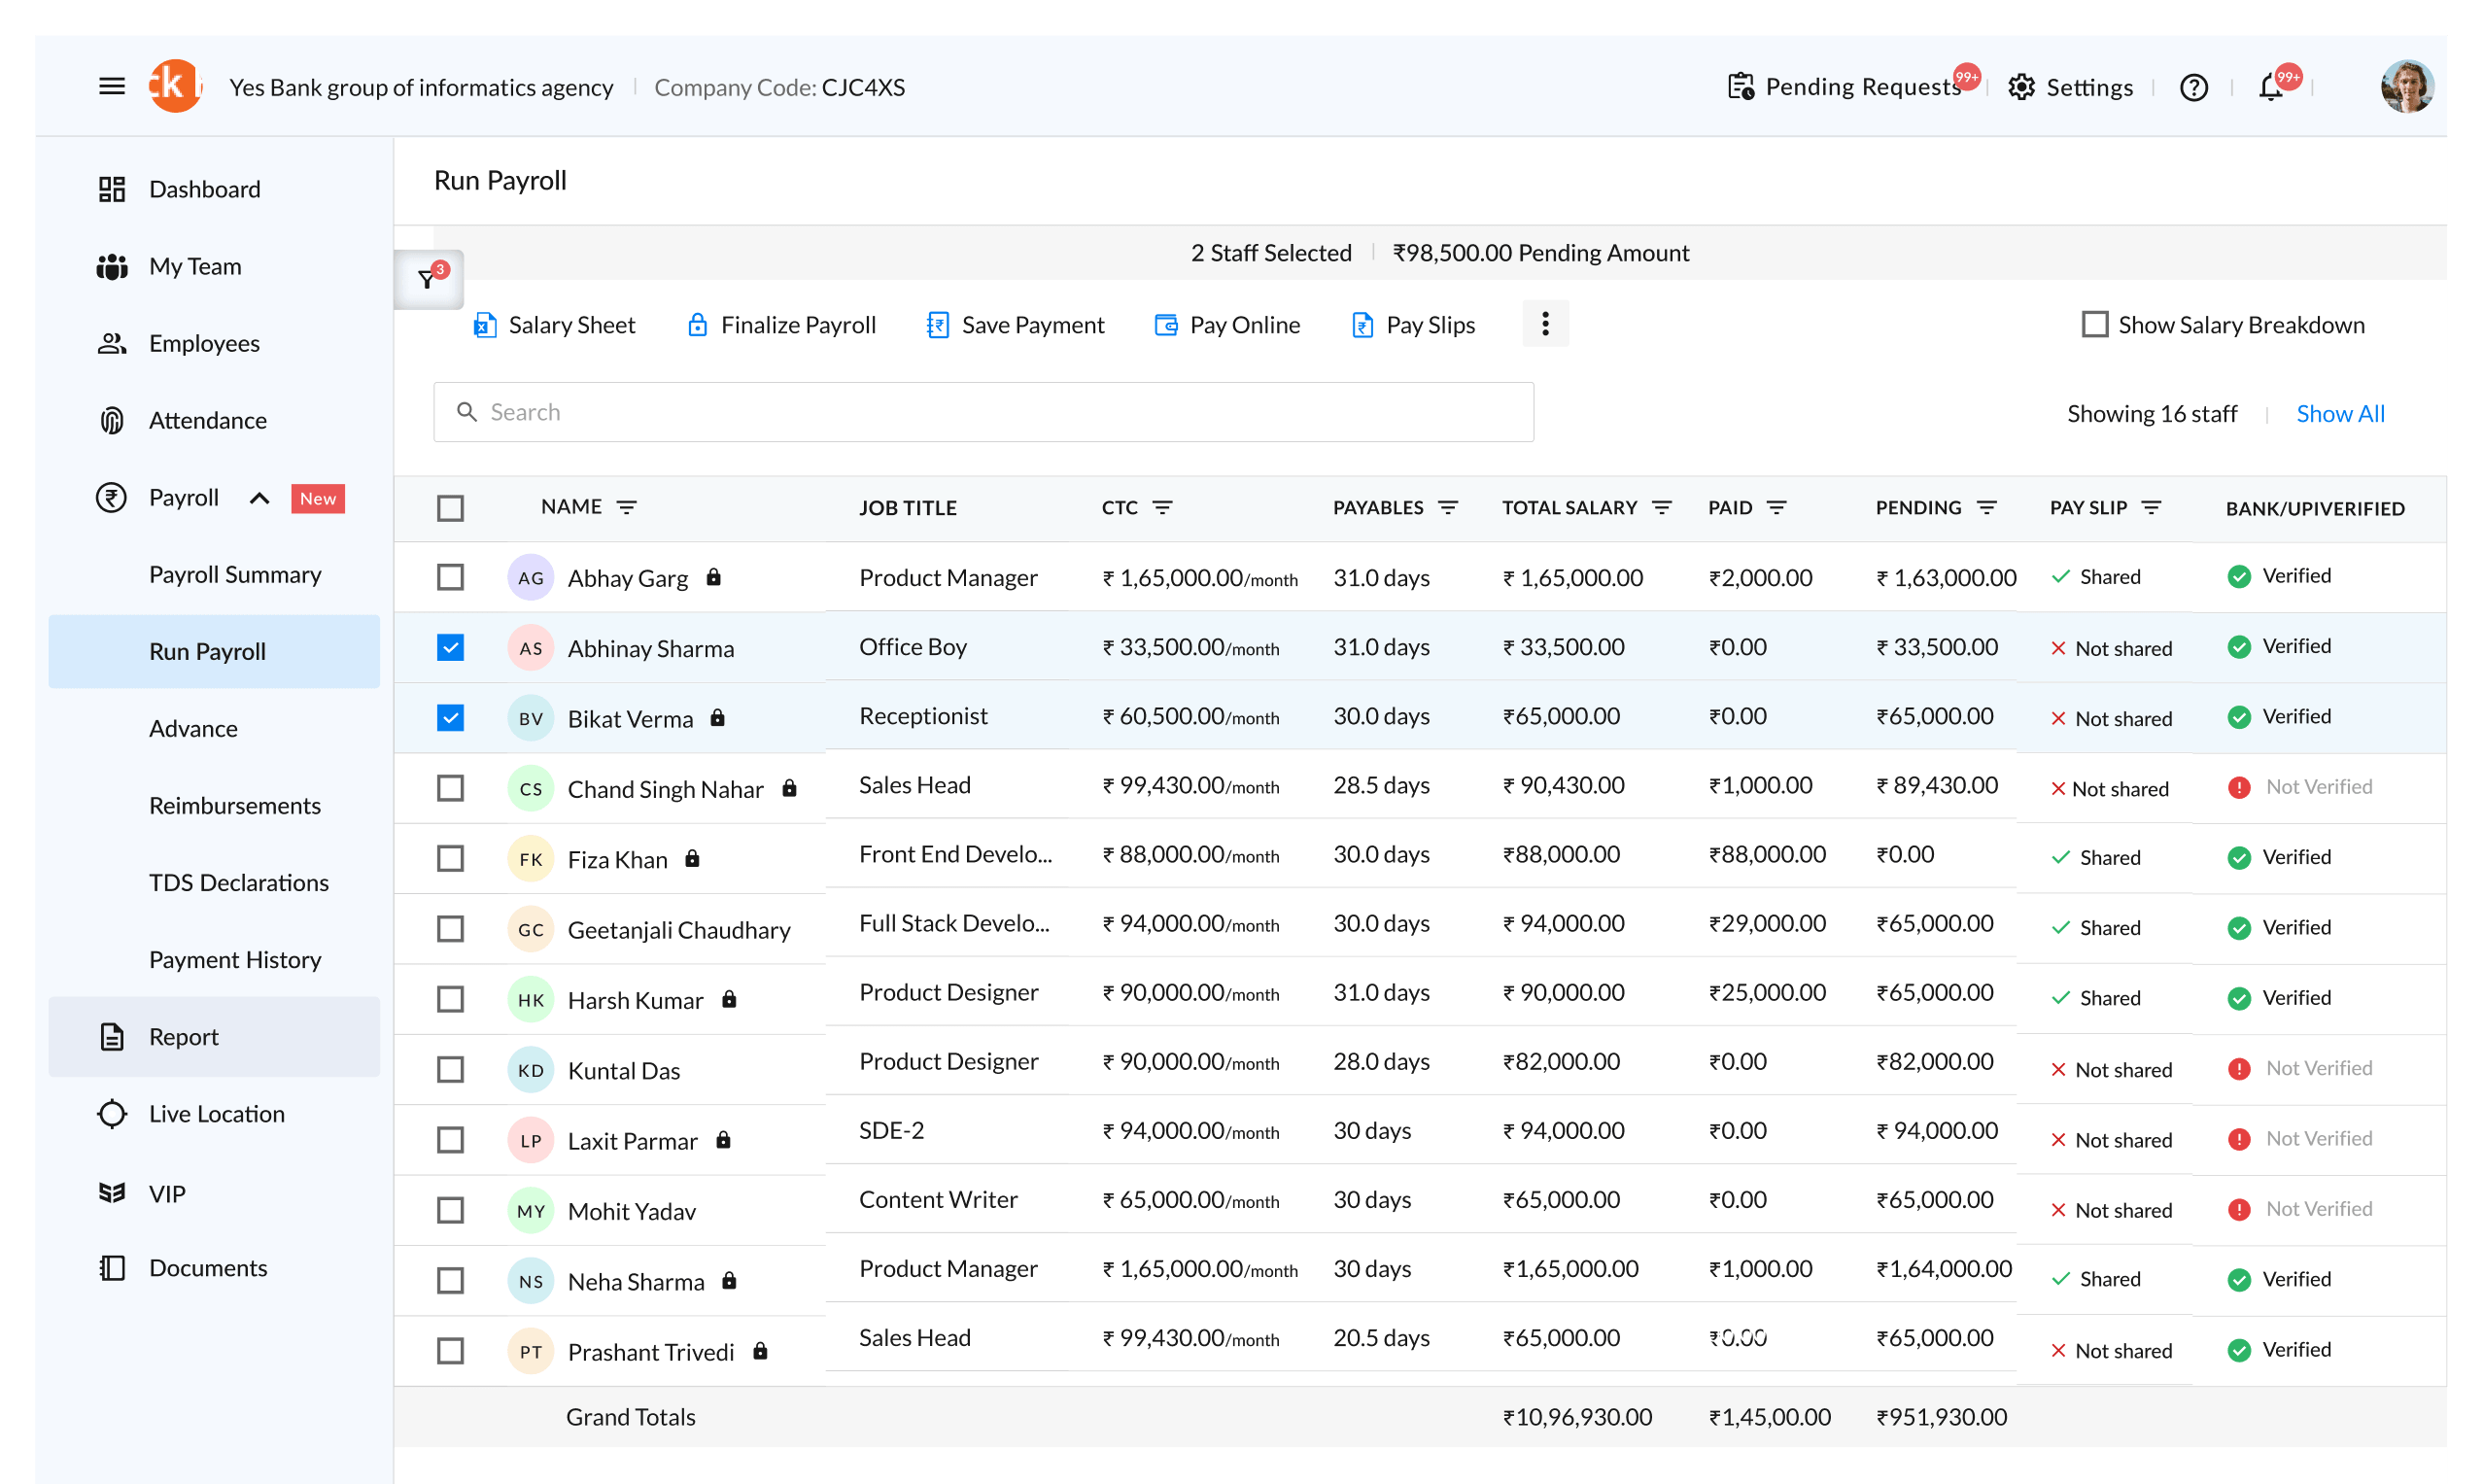Click the Not Verified icon for Chand Singh Nahar

tap(2238, 788)
